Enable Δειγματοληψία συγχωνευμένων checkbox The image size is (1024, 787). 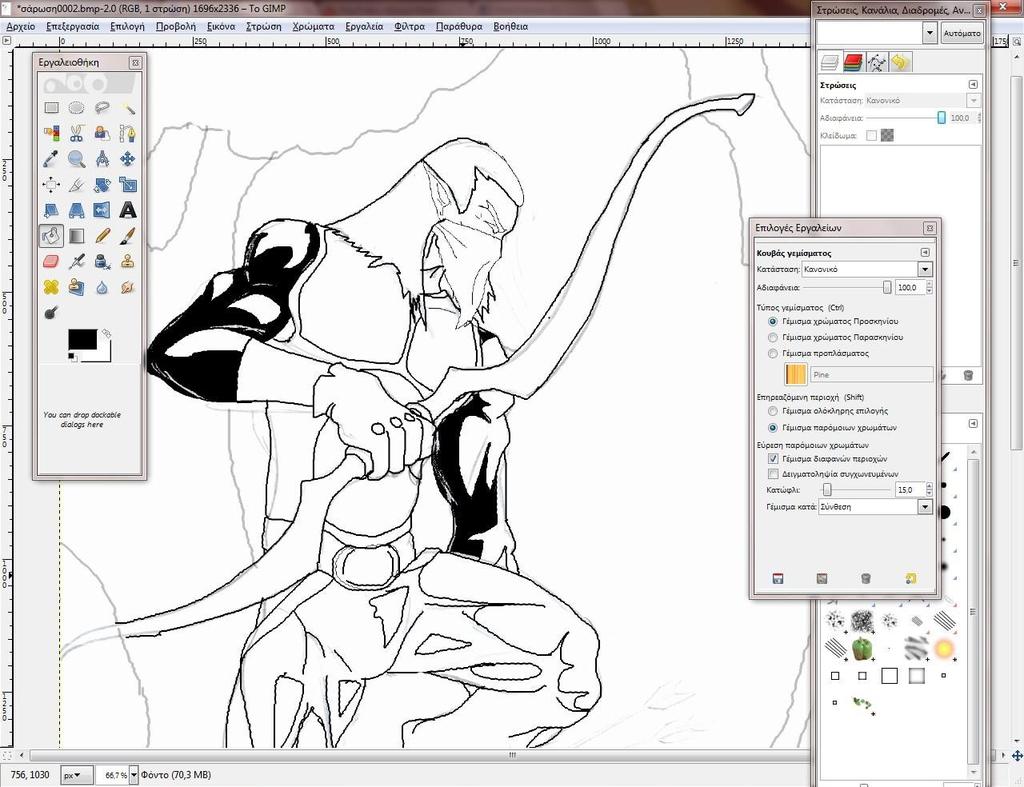tap(773, 474)
